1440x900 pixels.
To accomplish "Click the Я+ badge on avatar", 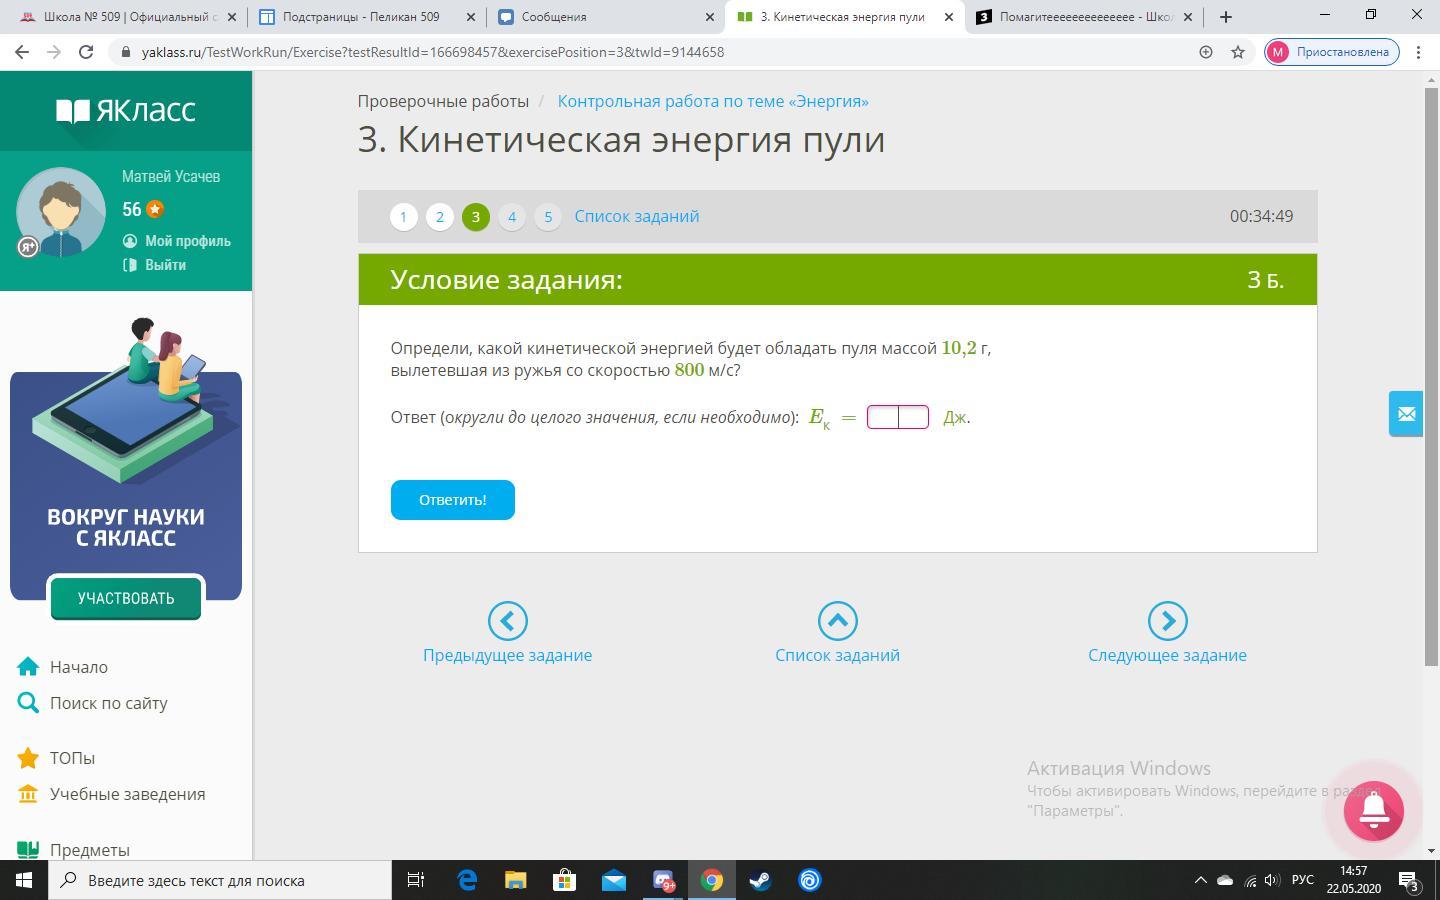I will click(28, 246).
